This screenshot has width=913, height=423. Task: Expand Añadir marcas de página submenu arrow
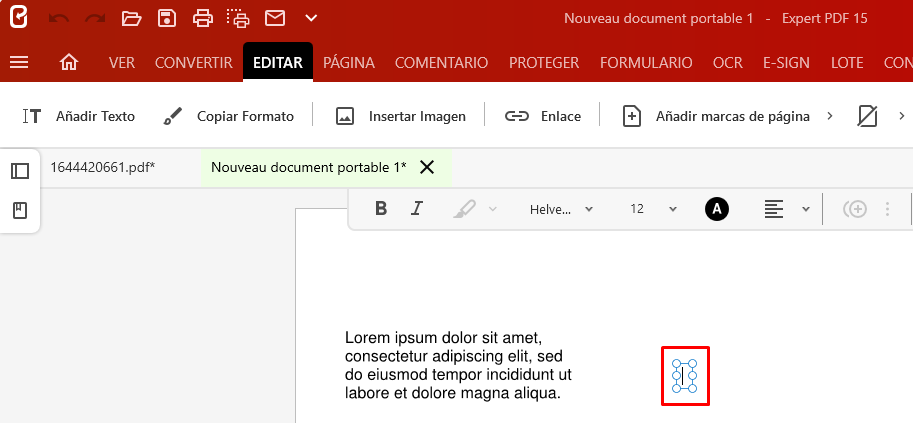click(x=830, y=116)
